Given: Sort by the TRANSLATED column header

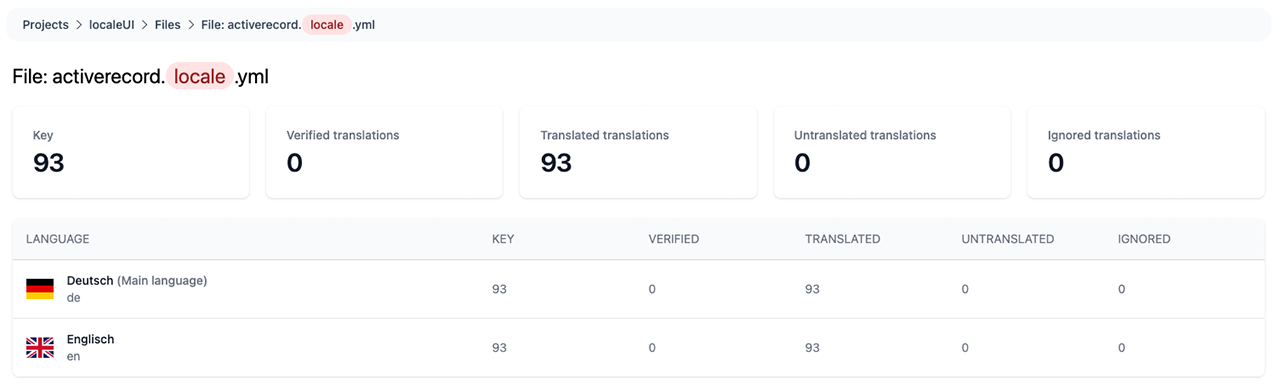Looking at the screenshot, I should (x=842, y=239).
